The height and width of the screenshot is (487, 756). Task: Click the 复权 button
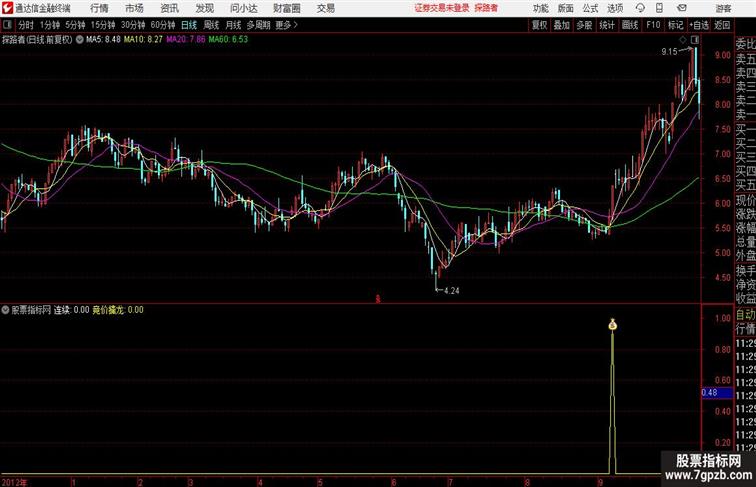540,25
